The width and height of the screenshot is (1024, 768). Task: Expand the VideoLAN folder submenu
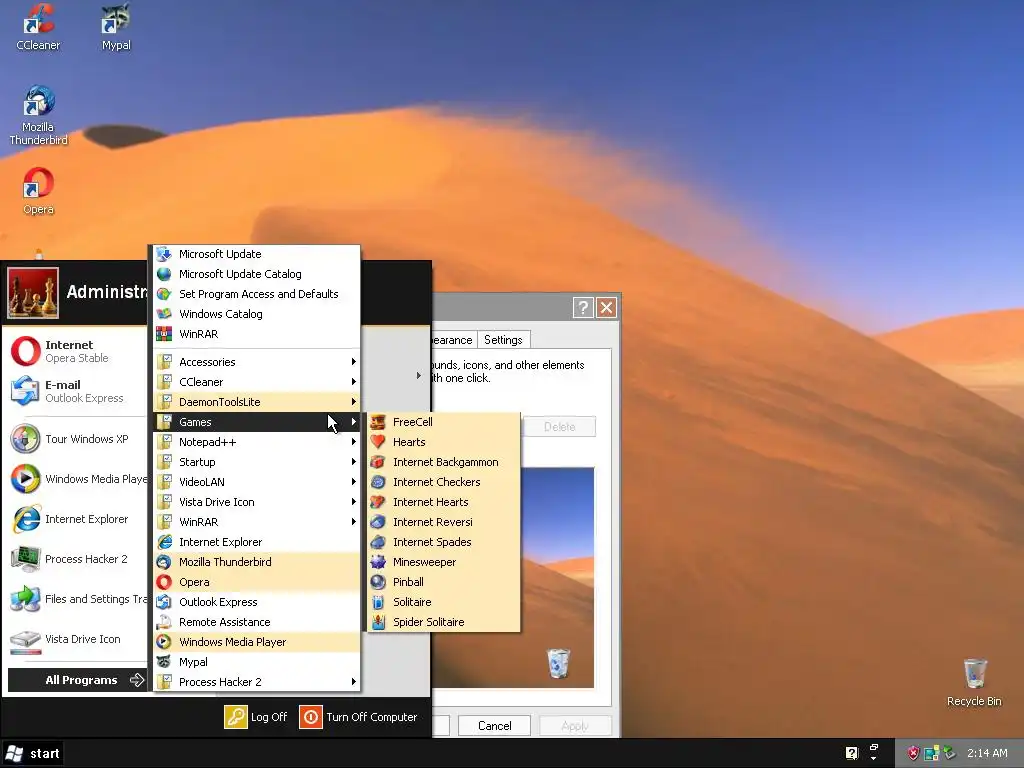[x=257, y=482]
